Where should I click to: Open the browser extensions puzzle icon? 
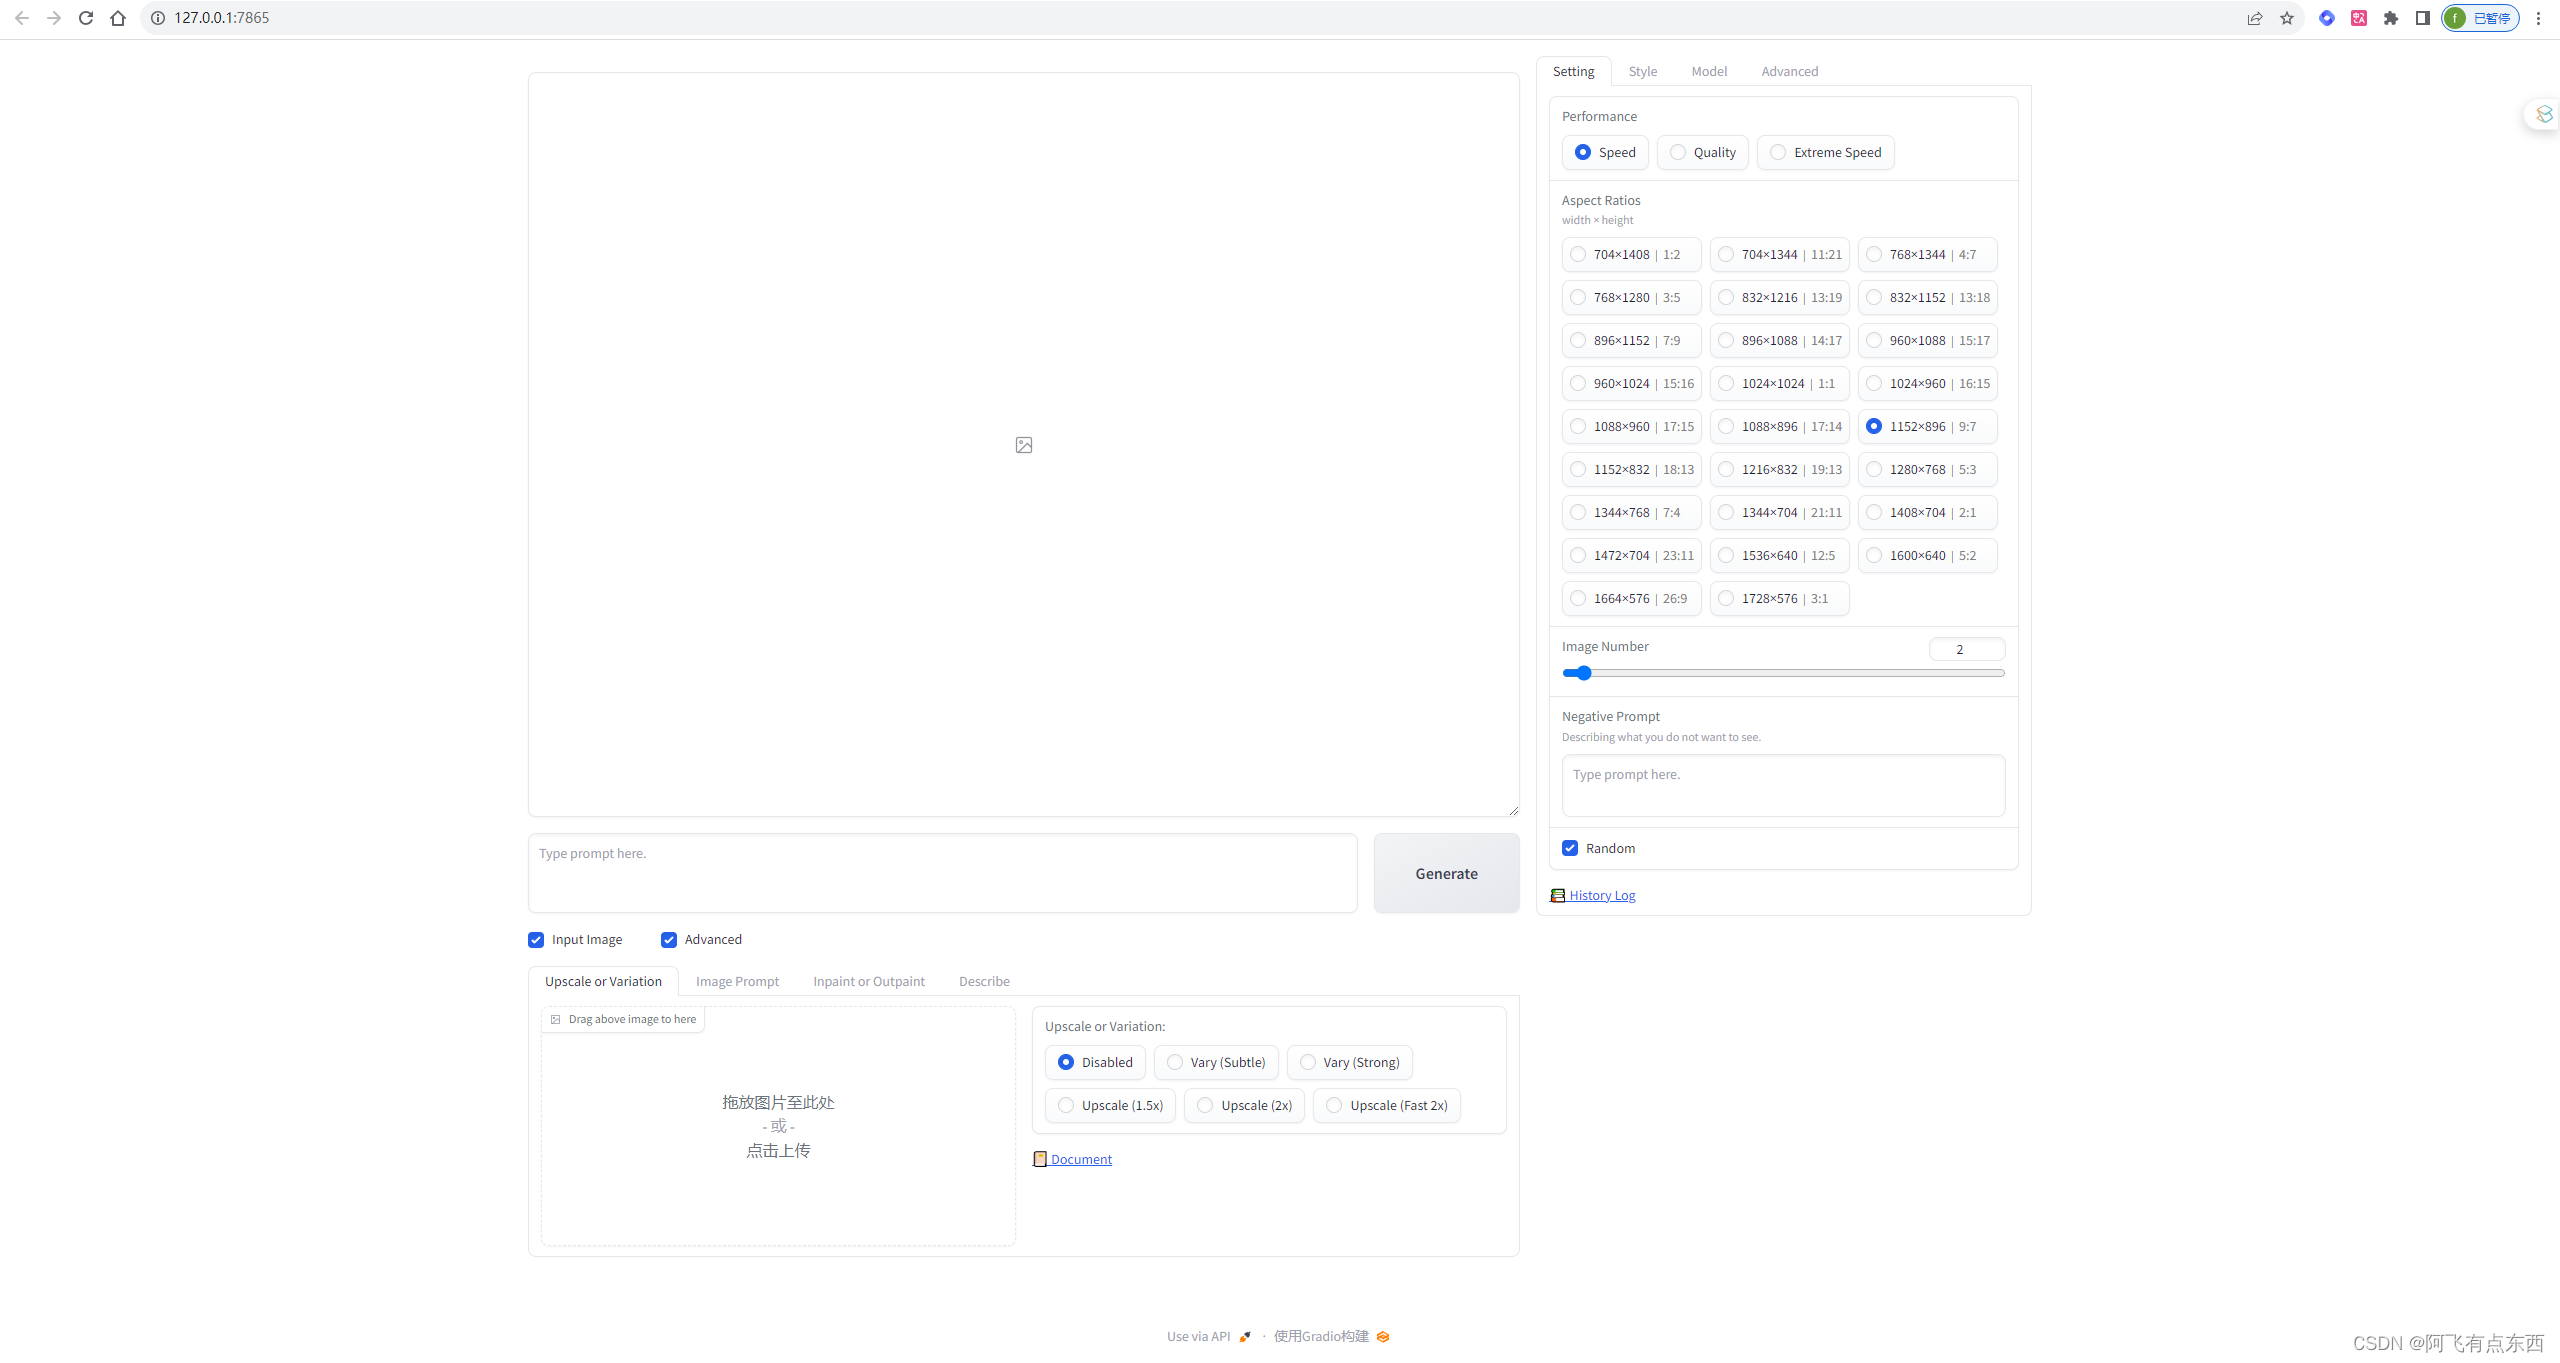point(2391,18)
